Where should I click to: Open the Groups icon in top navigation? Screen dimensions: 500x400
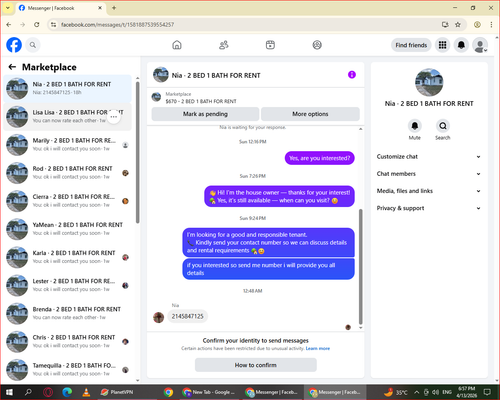coord(317,45)
